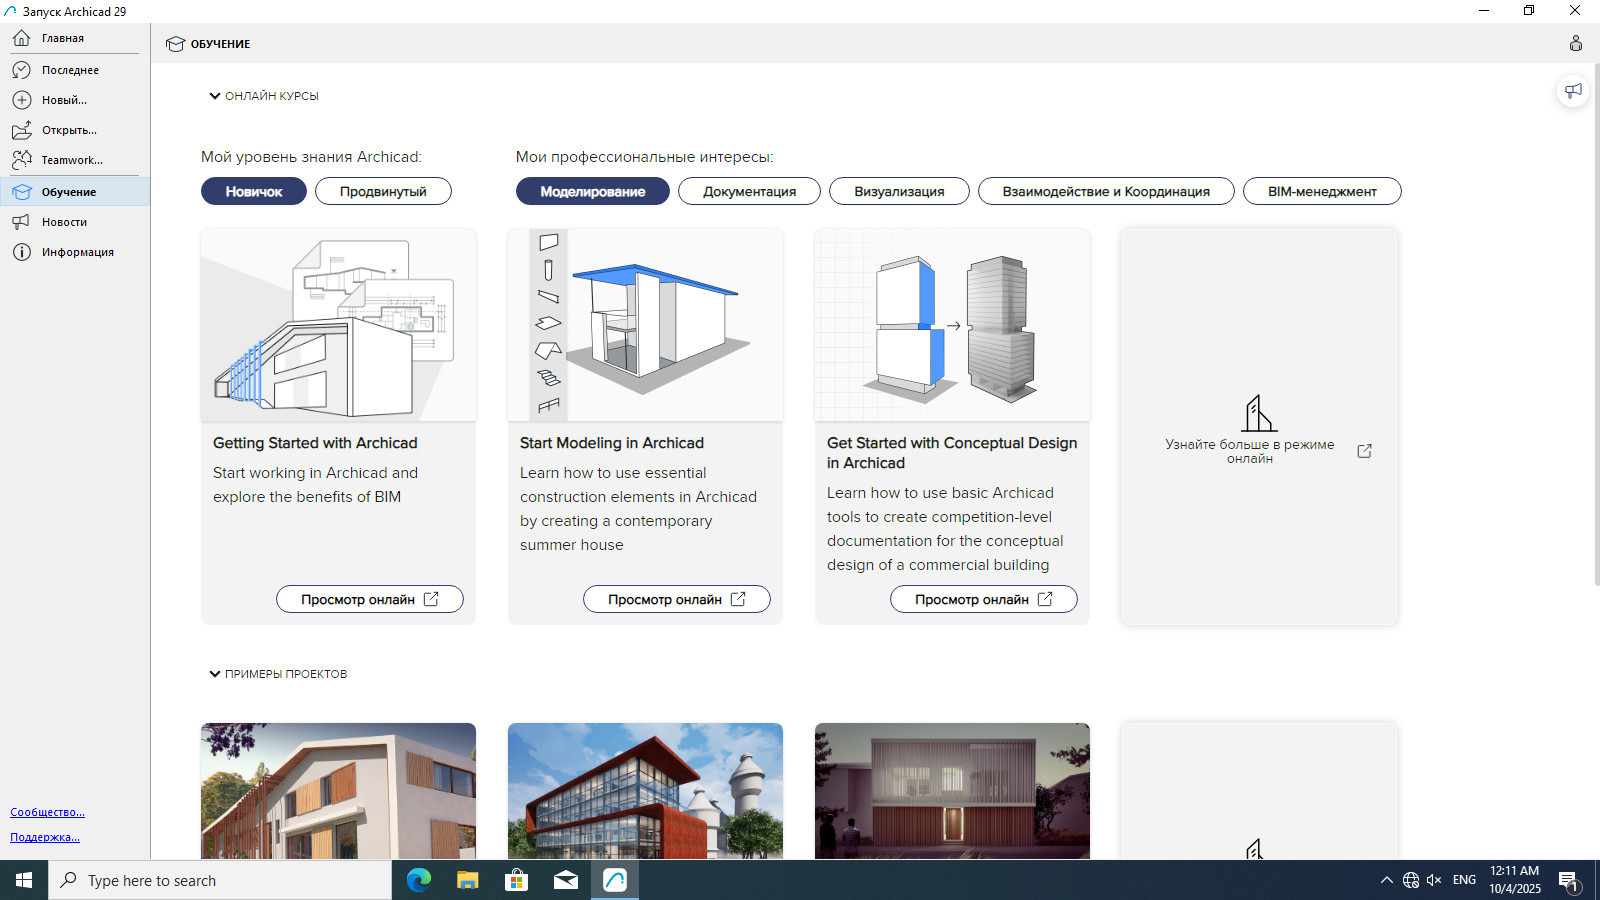
Task: Click the megaphone feedback icon
Action: coord(1573,91)
